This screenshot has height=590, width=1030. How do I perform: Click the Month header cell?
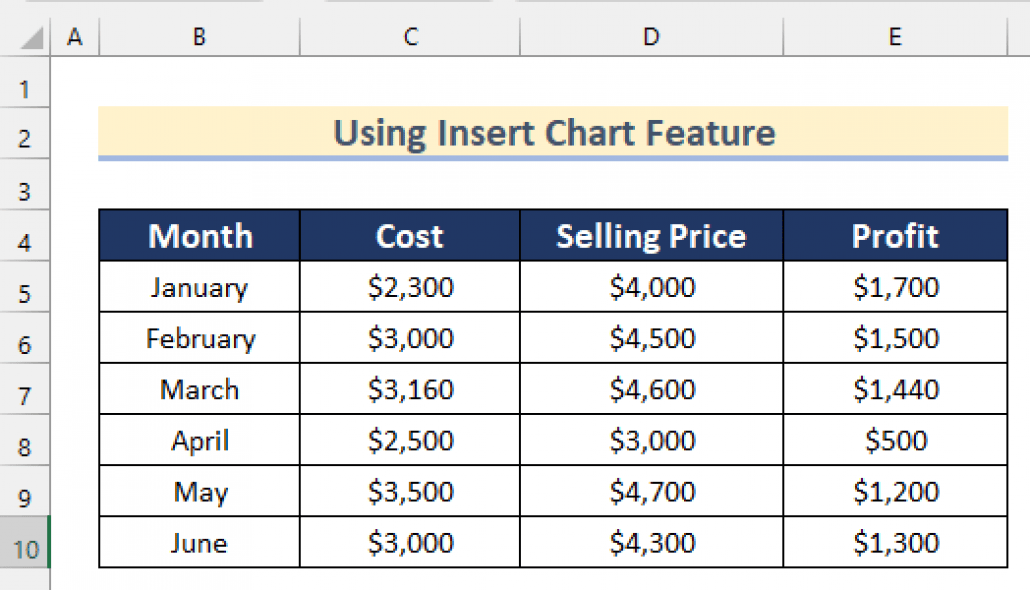[200, 236]
